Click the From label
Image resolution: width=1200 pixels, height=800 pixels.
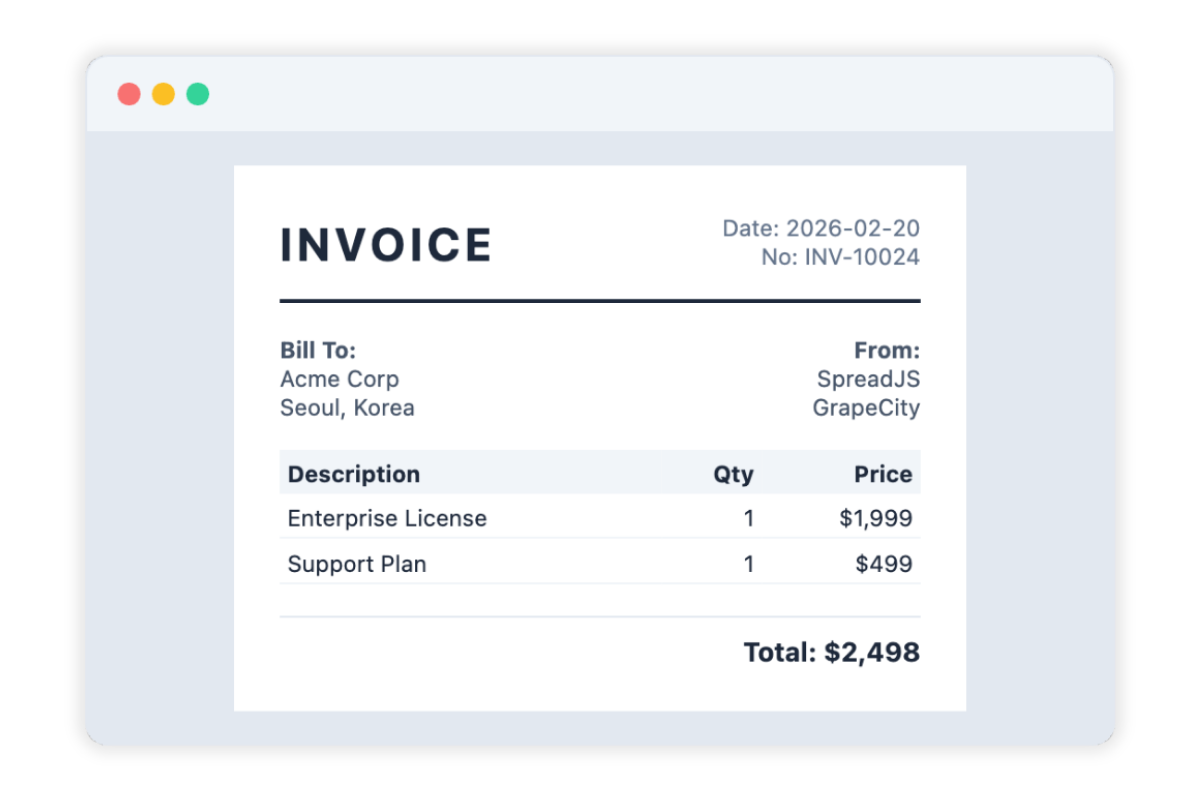coord(886,351)
